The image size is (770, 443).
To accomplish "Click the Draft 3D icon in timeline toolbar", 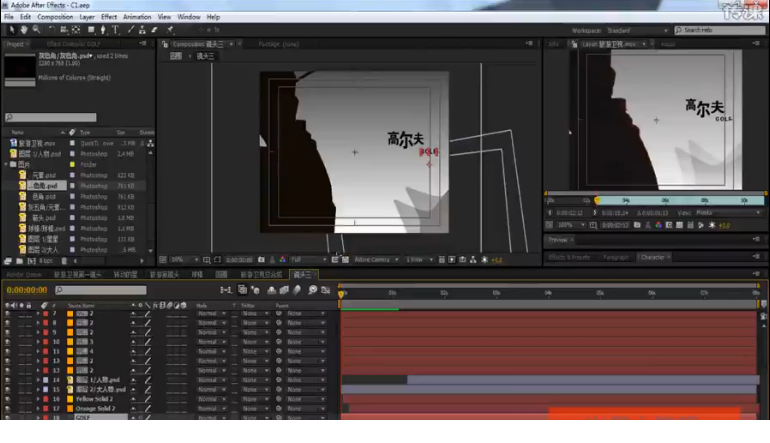I will point(255,290).
